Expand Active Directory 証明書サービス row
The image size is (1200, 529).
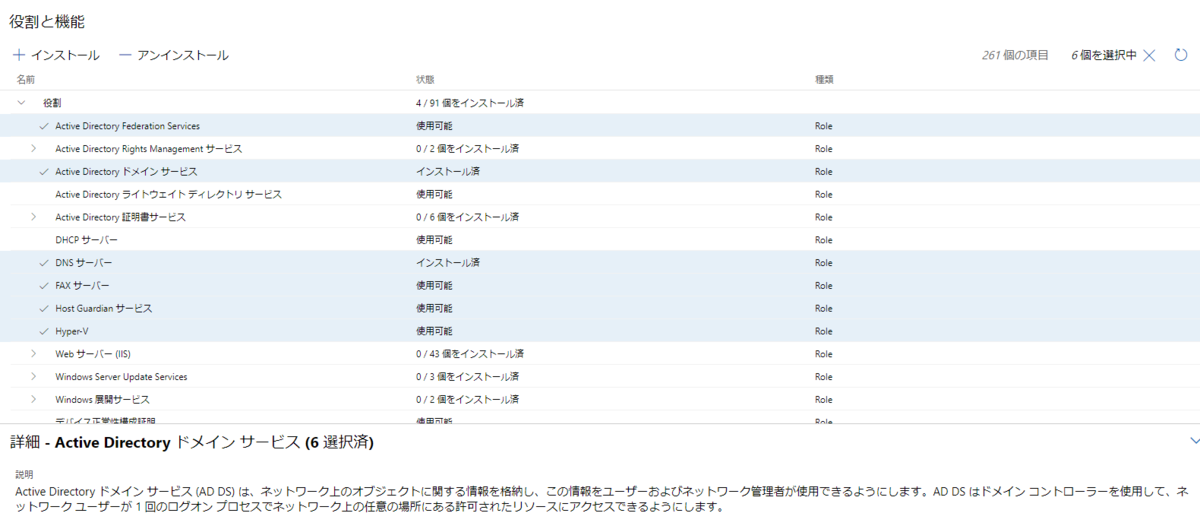(34, 217)
